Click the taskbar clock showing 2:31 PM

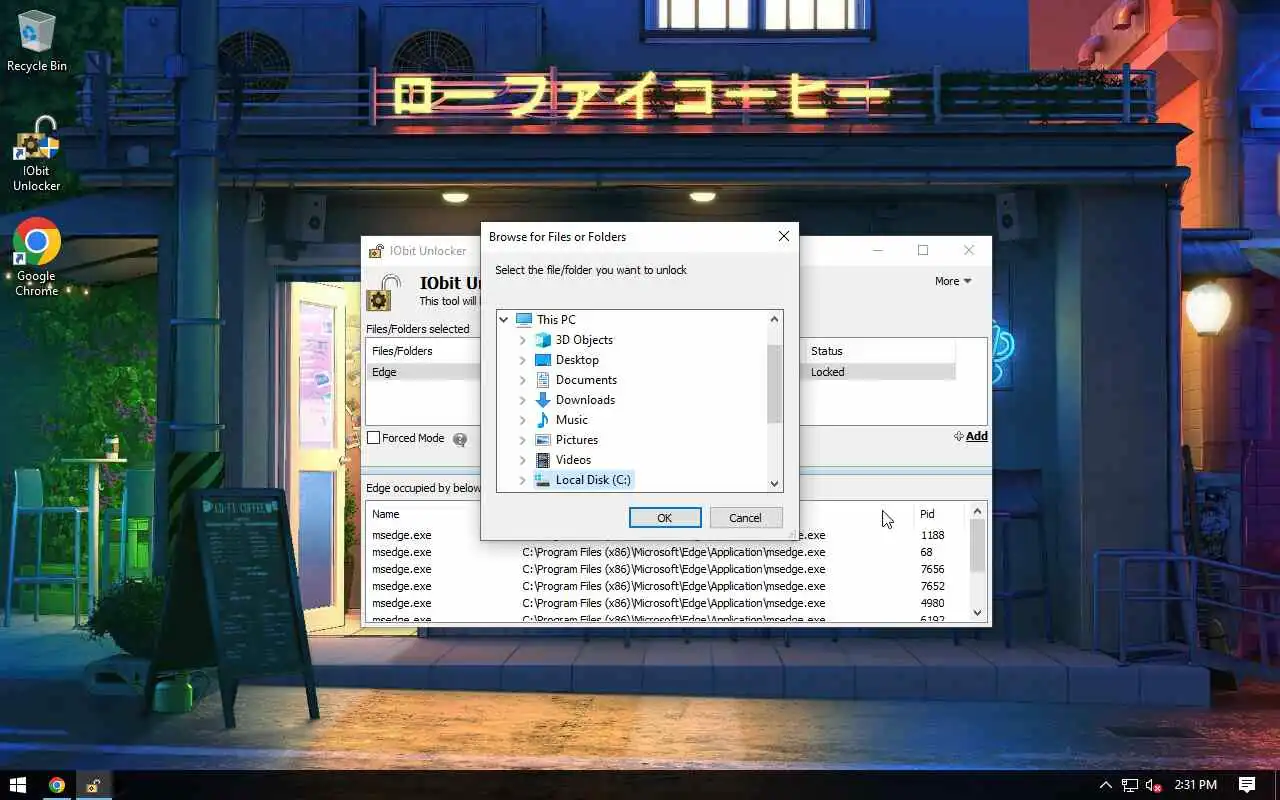[1196, 785]
